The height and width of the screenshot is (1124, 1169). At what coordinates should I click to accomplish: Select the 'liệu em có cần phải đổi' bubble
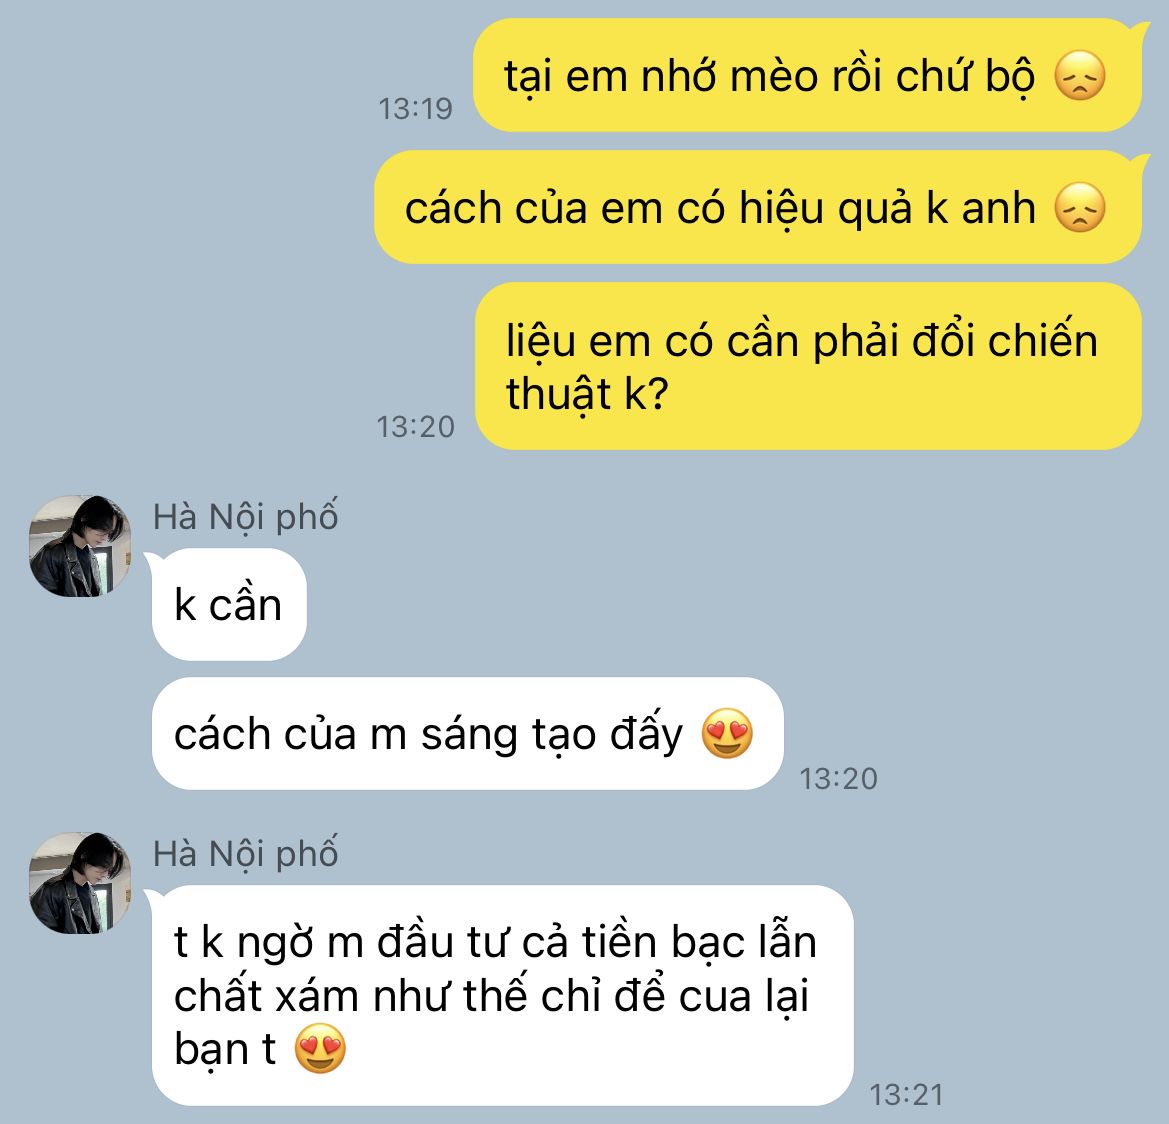tap(808, 366)
